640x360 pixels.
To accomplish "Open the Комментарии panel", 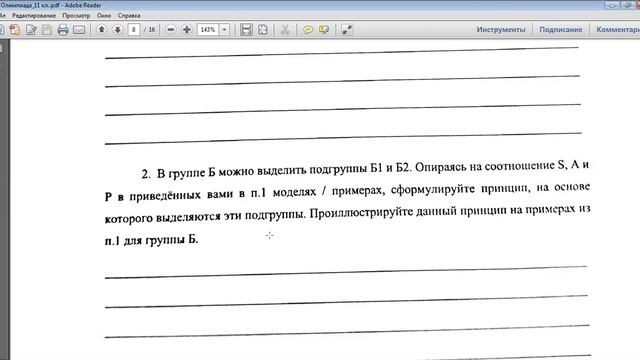I will [x=618, y=29].
